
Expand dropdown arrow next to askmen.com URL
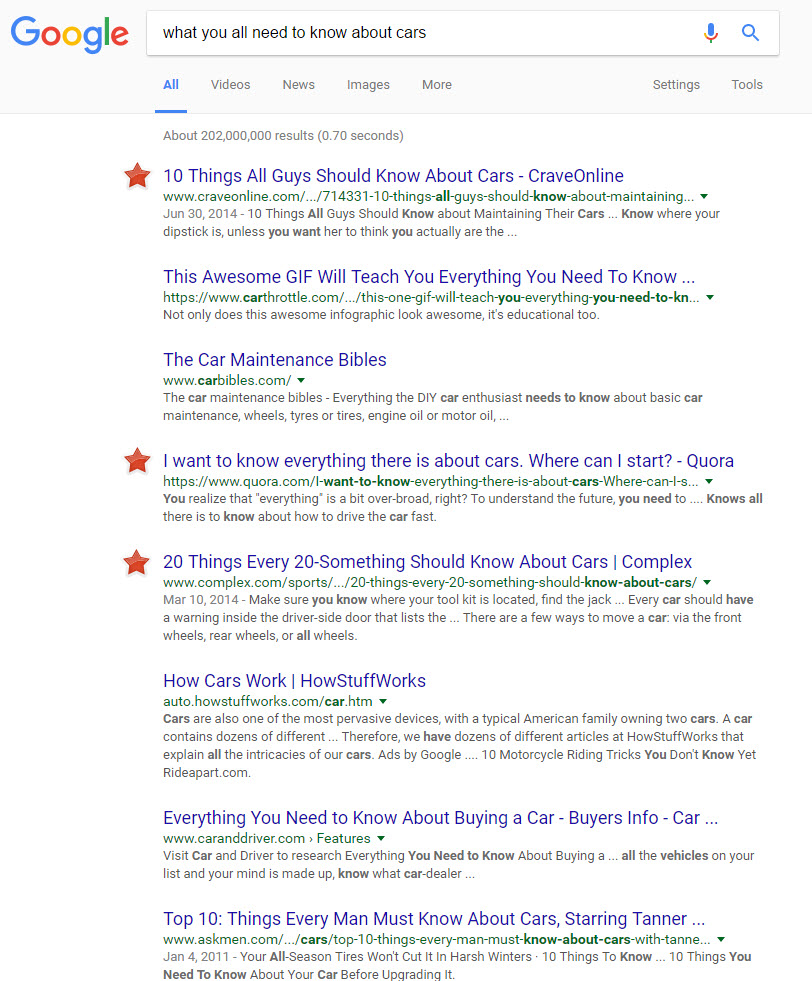point(721,939)
